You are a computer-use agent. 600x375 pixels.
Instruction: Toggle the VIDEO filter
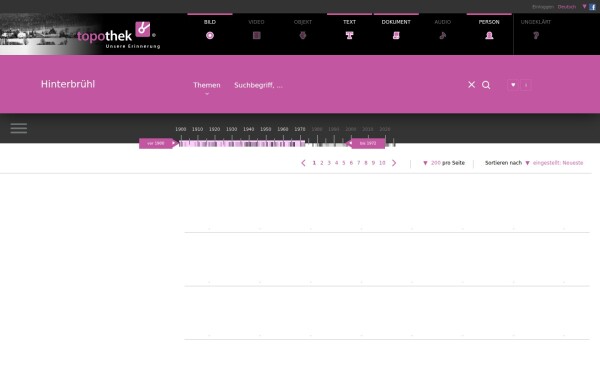tap(256, 30)
